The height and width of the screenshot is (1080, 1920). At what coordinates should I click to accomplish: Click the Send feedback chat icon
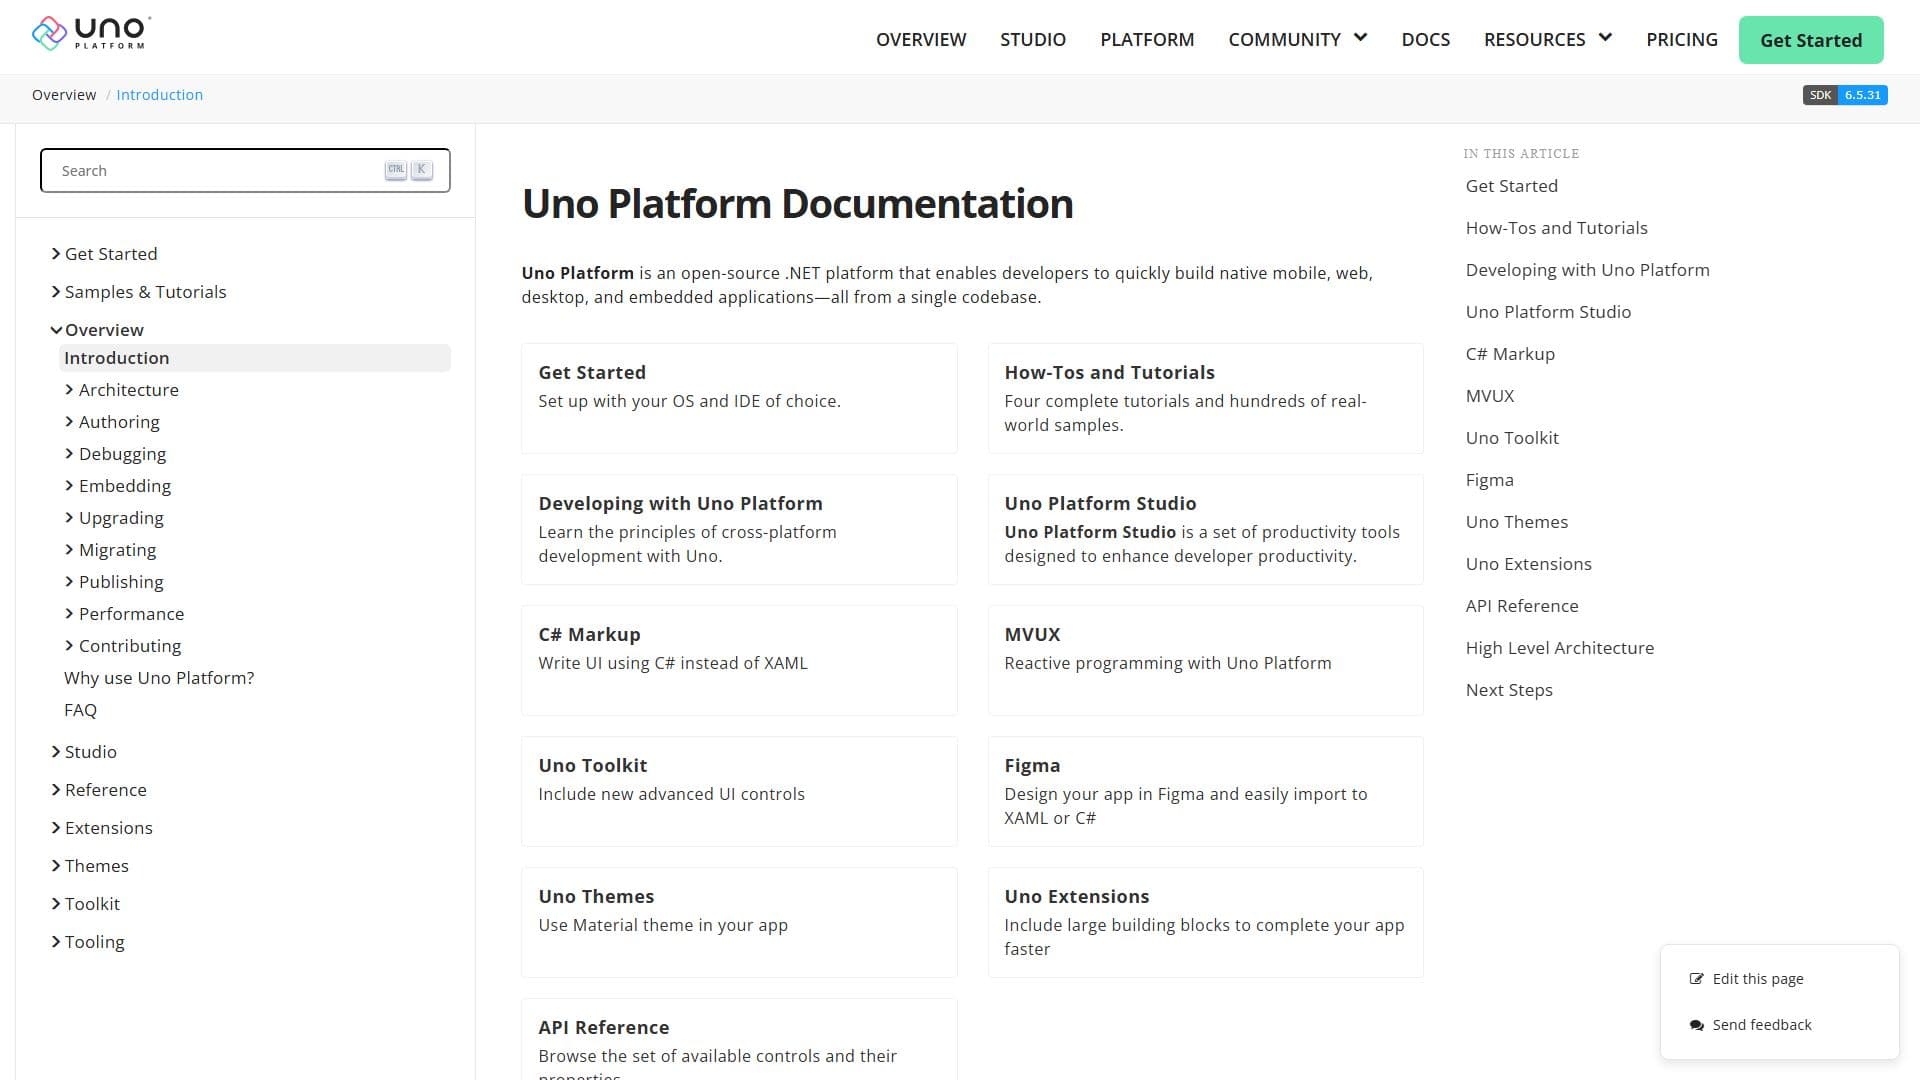tap(1696, 1025)
